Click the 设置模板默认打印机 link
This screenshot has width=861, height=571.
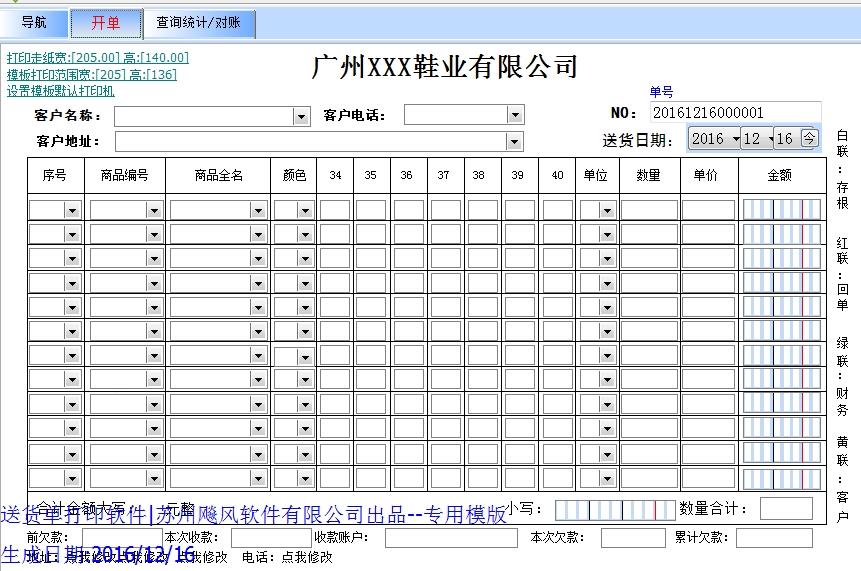pos(60,91)
